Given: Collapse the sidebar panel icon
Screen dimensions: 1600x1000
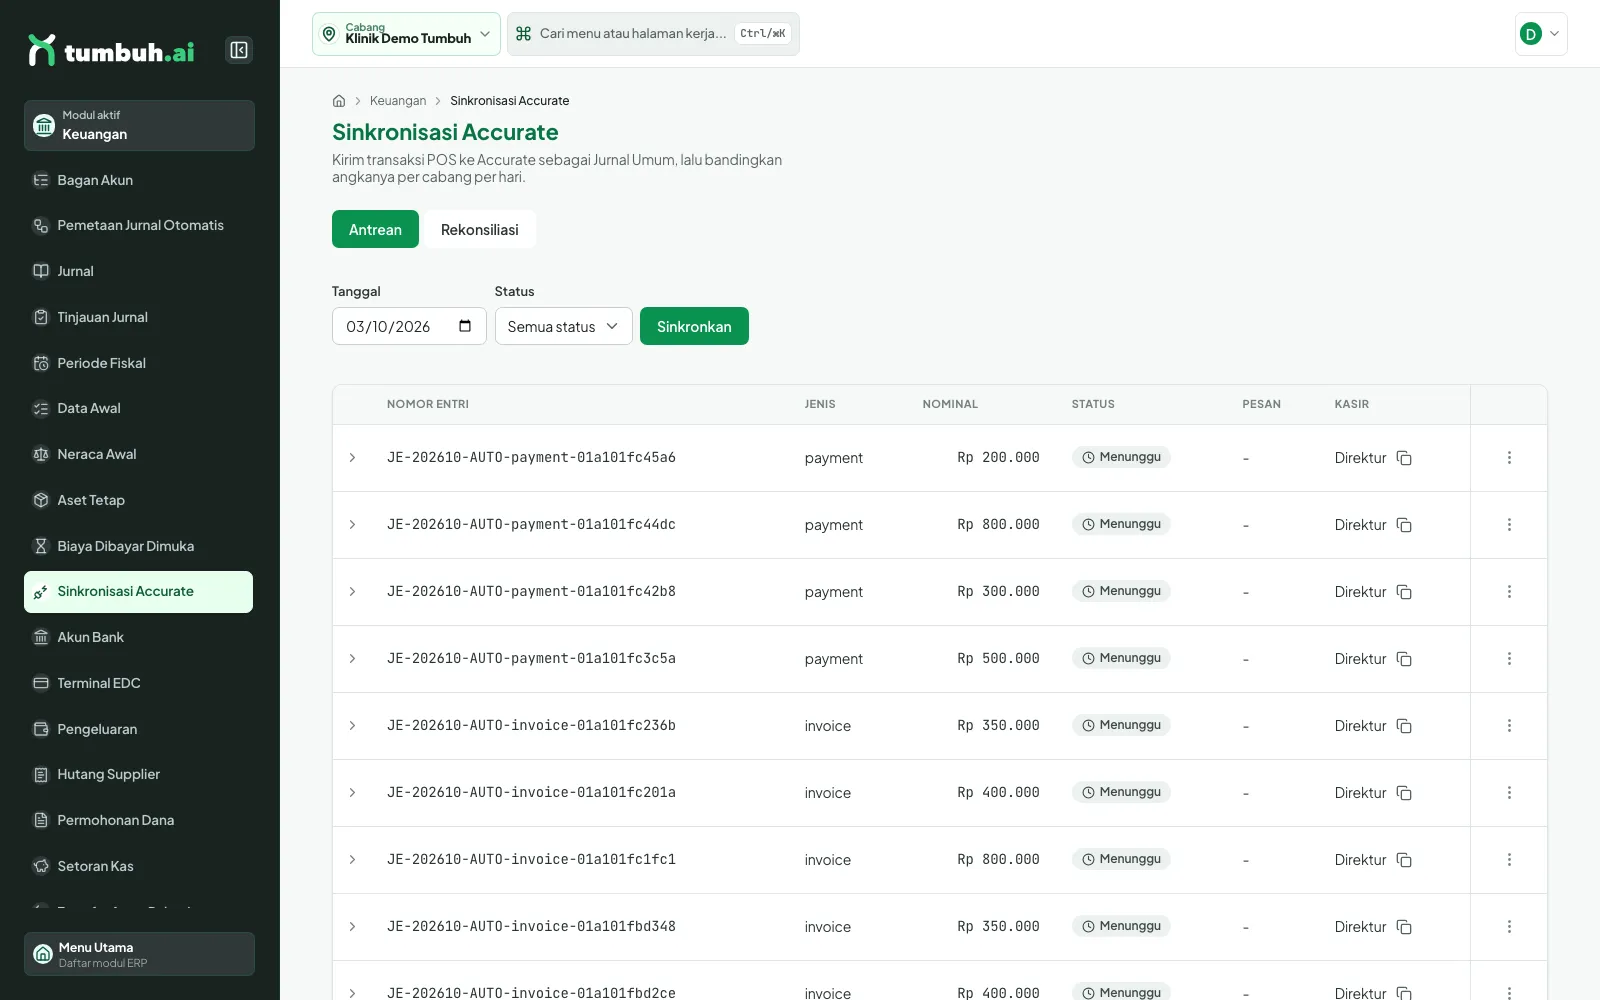Looking at the screenshot, I should (239, 50).
